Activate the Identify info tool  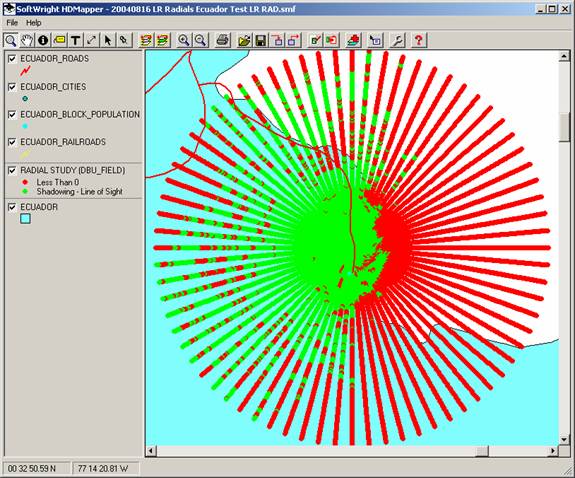(43, 40)
